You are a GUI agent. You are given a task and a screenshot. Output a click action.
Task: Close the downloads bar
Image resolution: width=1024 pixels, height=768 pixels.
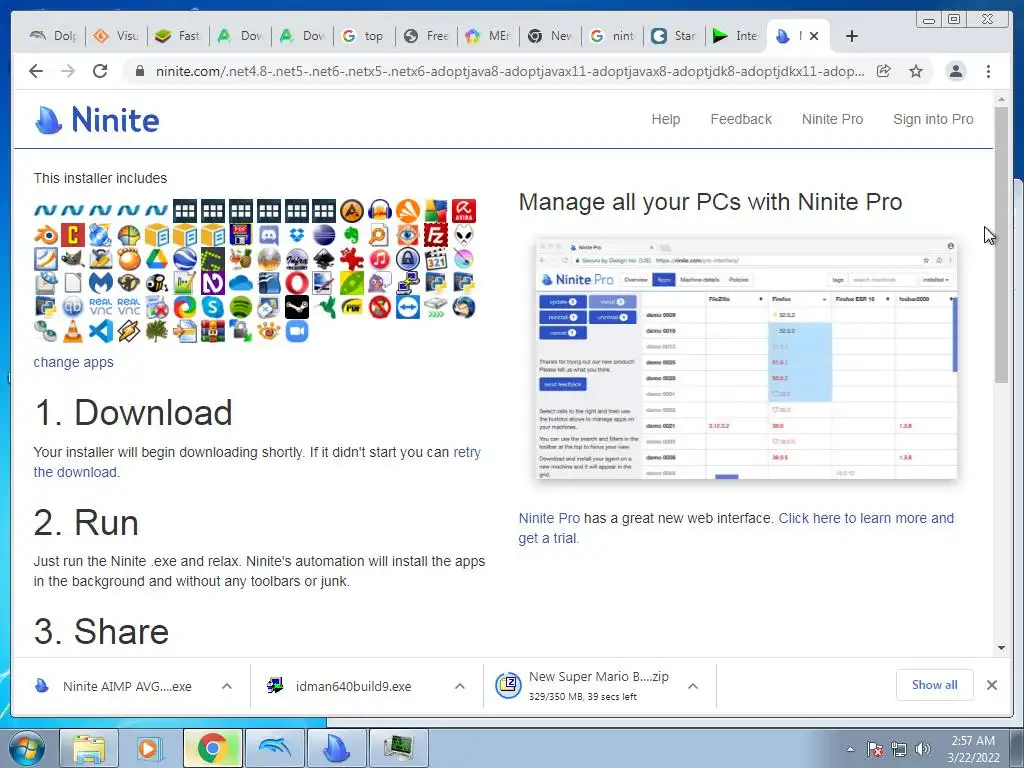click(991, 685)
